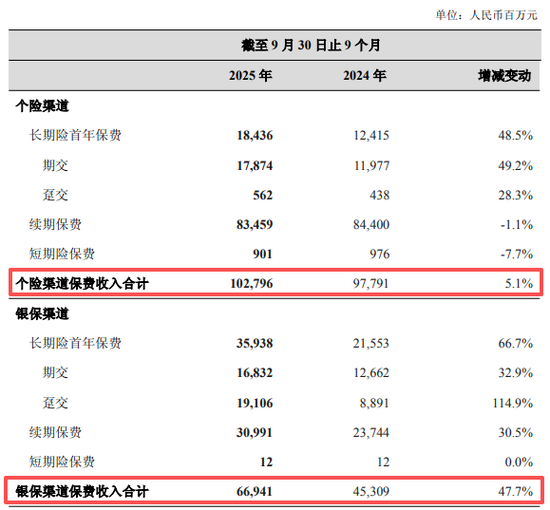Click the value 84,400

pyautogui.click(x=371, y=224)
